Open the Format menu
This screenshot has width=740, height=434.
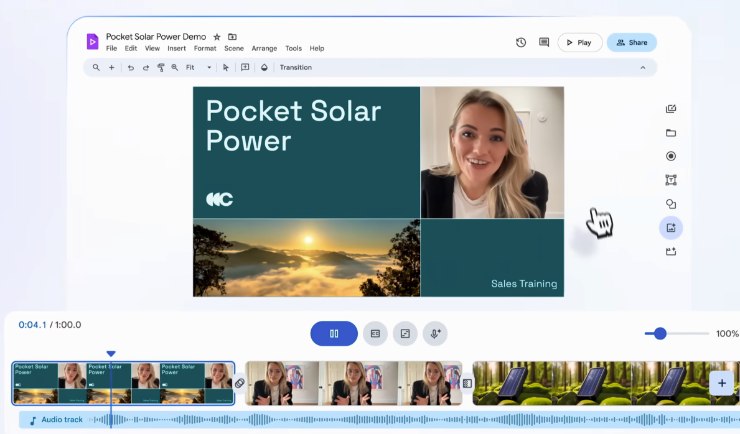click(205, 48)
